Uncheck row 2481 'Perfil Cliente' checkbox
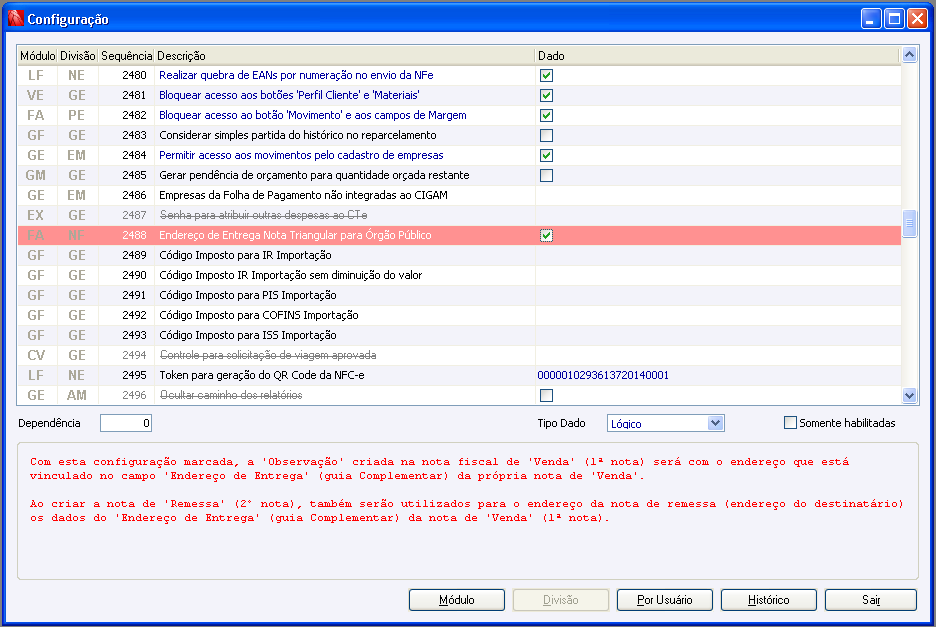This screenshot has width=936, height=627. click(x=546, y=96)
